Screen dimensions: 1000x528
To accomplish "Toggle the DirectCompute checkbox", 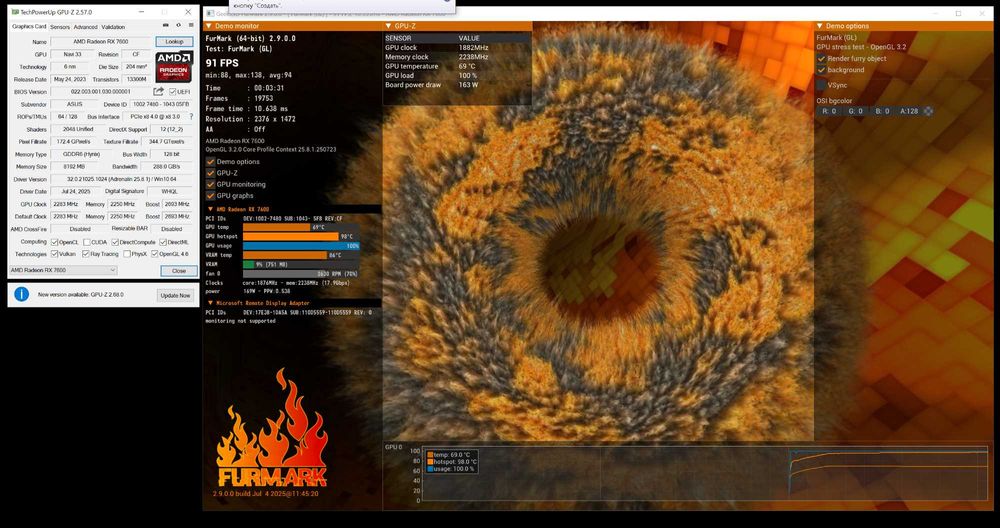I will (x=115, y=242).
